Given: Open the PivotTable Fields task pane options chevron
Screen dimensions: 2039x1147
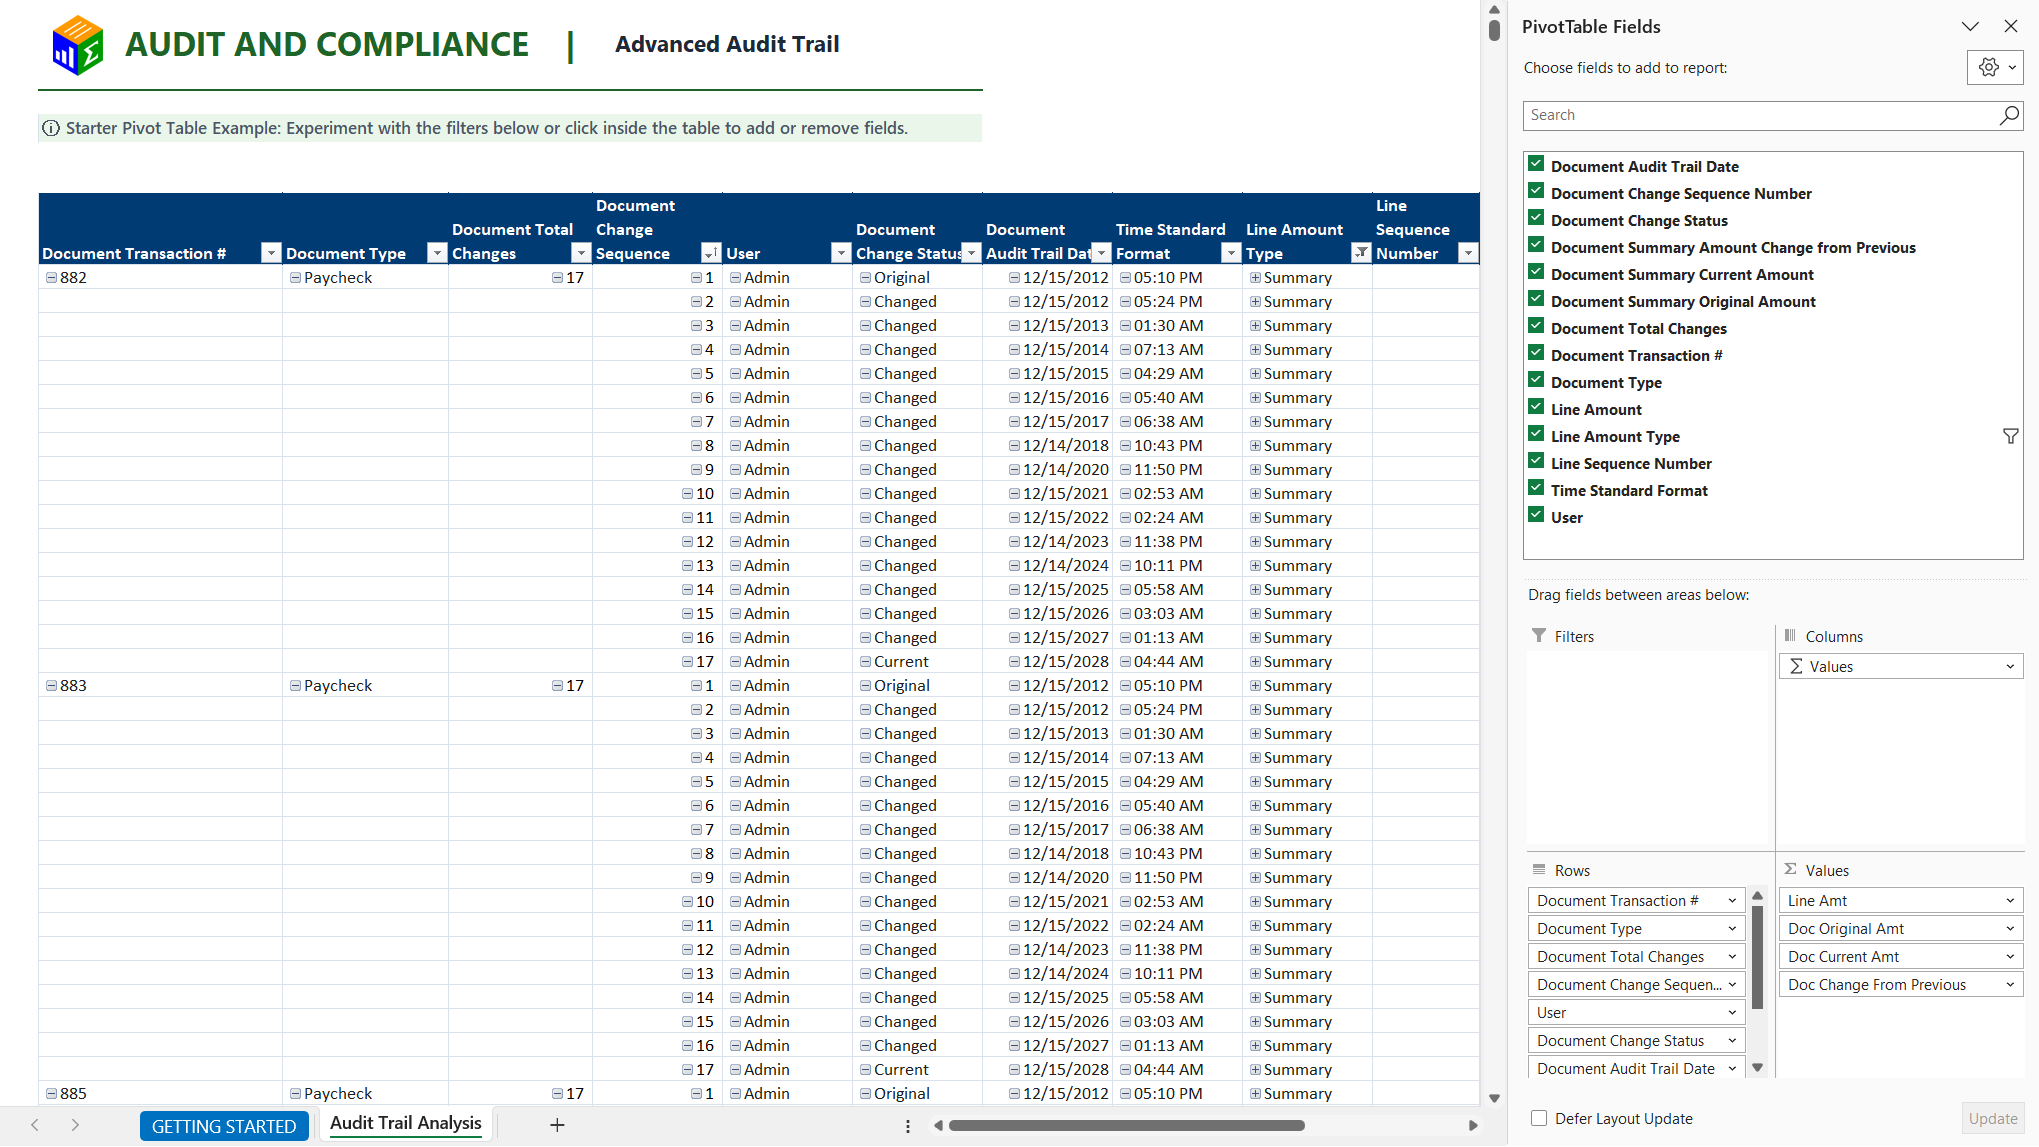Looking at the screenshot, I should click(x=1970, y=27).
